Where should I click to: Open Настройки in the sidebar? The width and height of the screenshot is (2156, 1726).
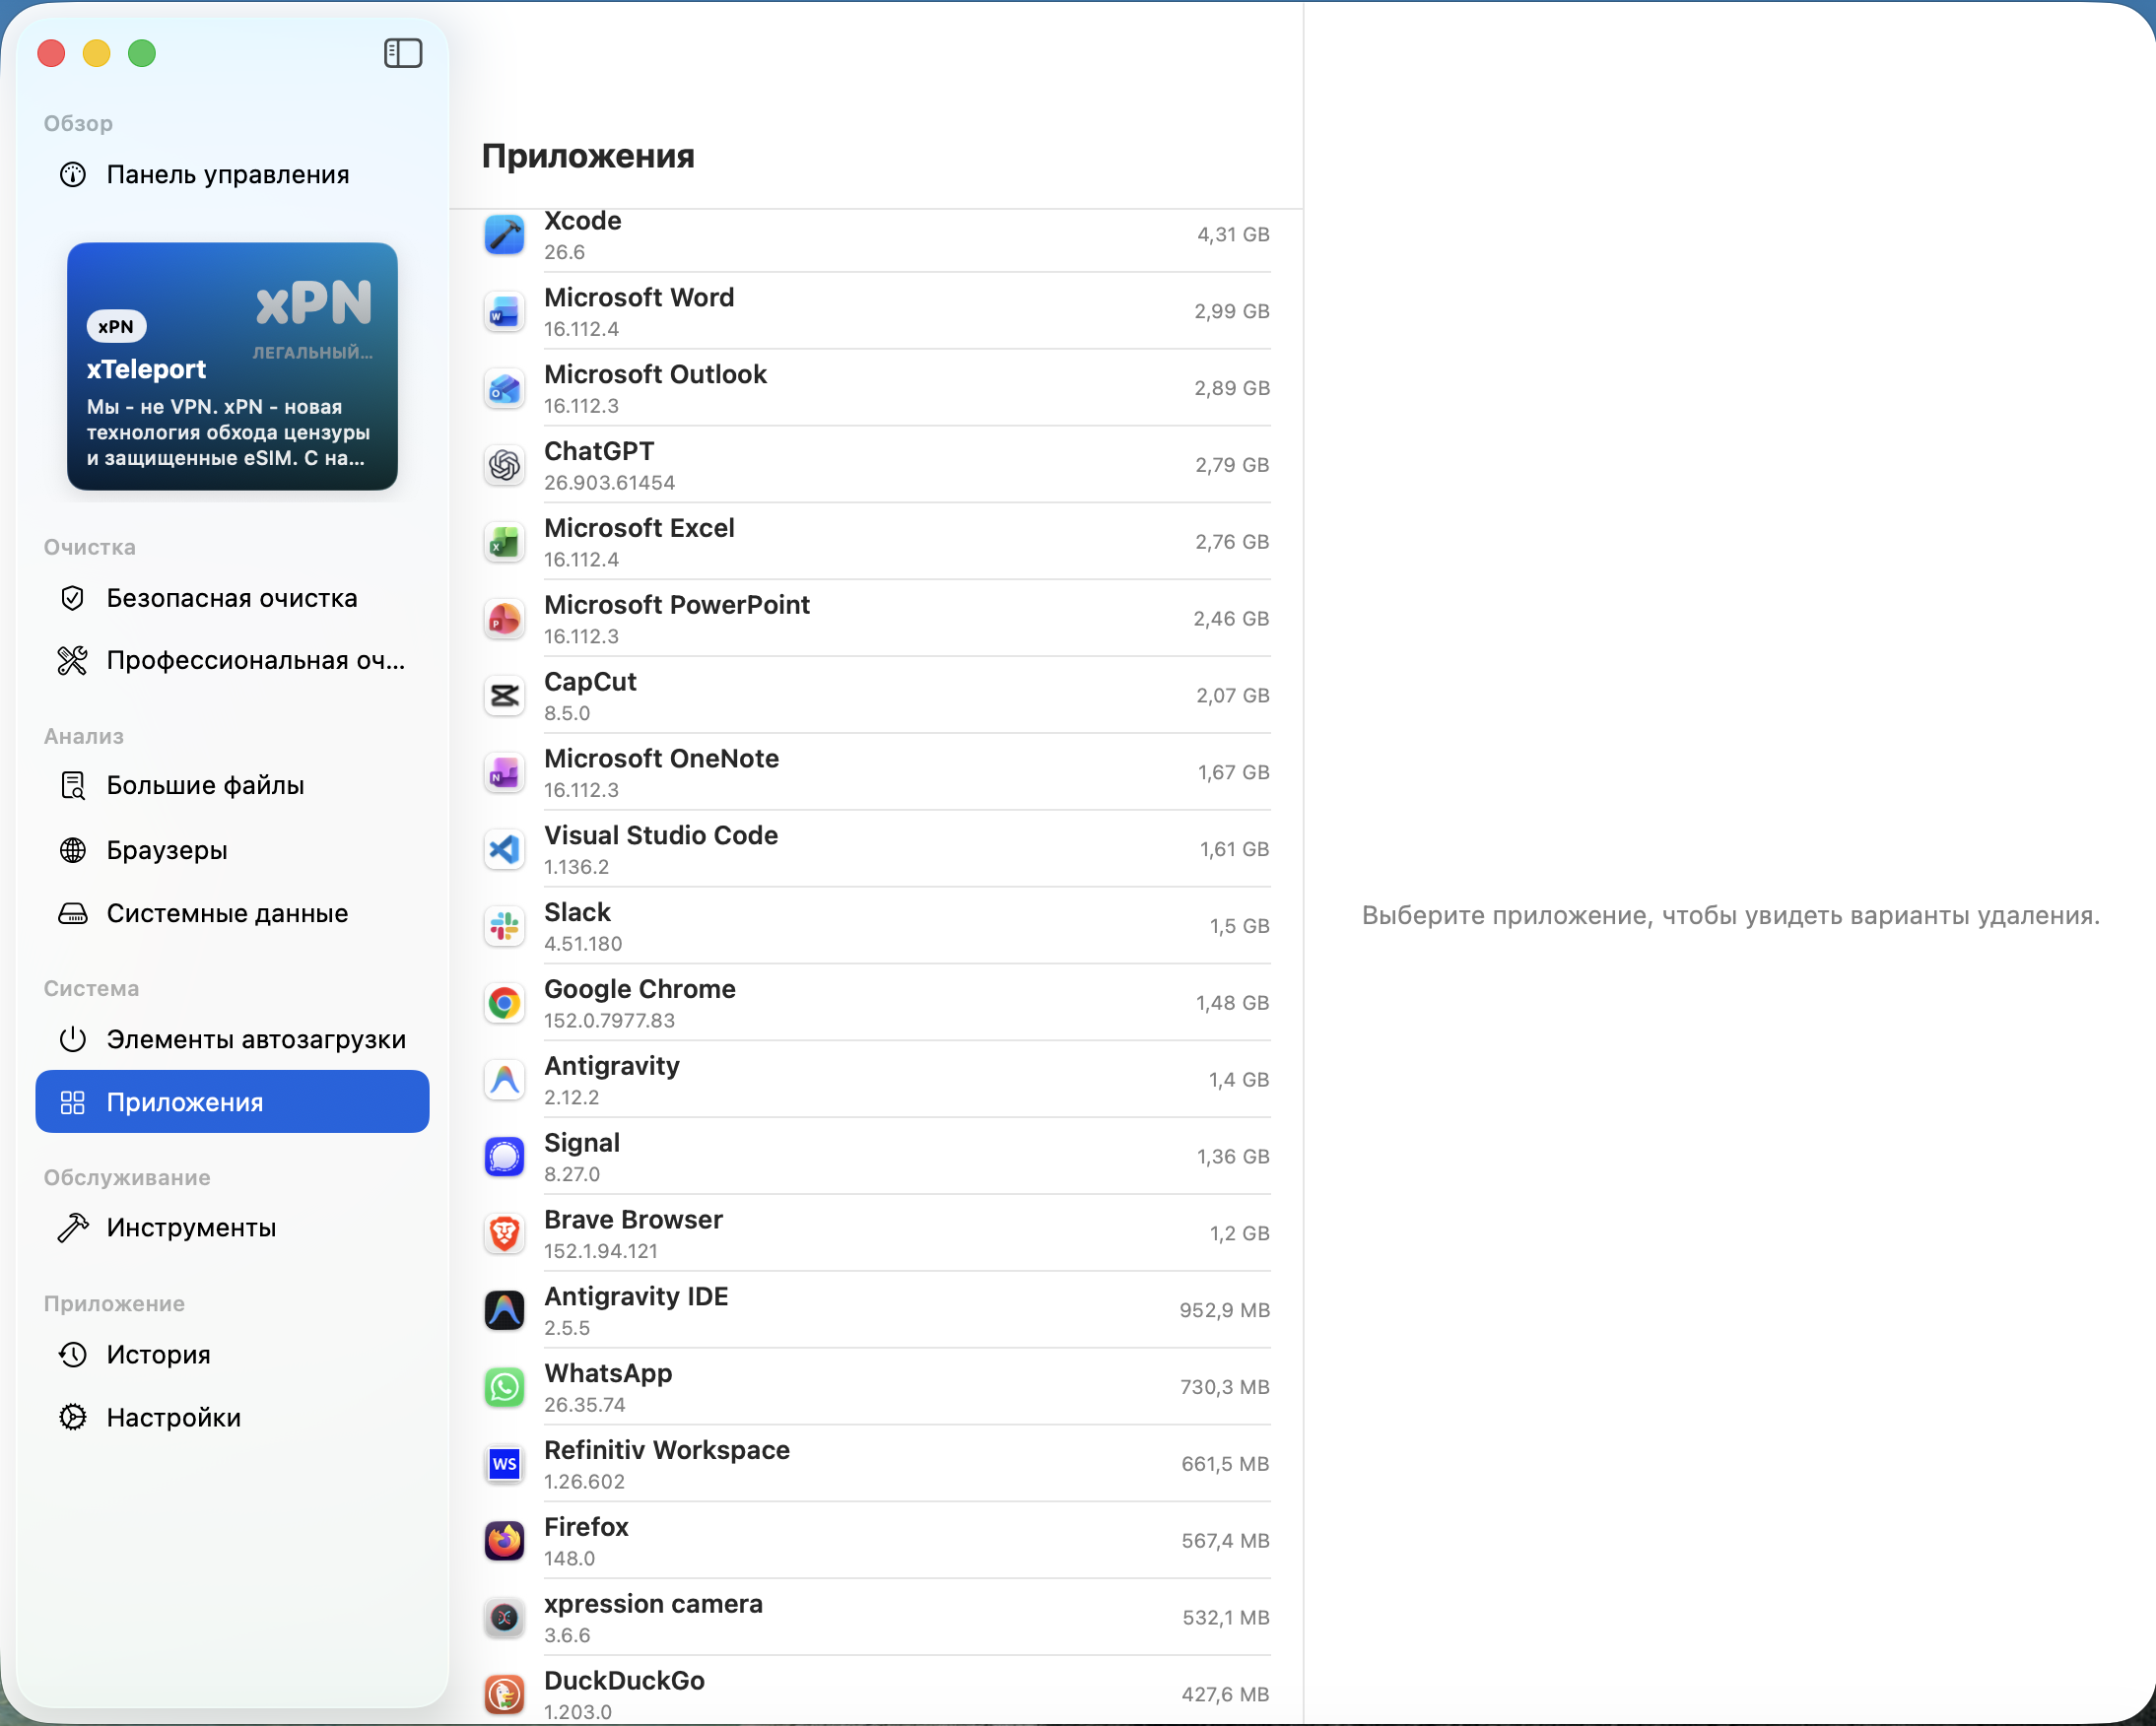[232, 1418]
